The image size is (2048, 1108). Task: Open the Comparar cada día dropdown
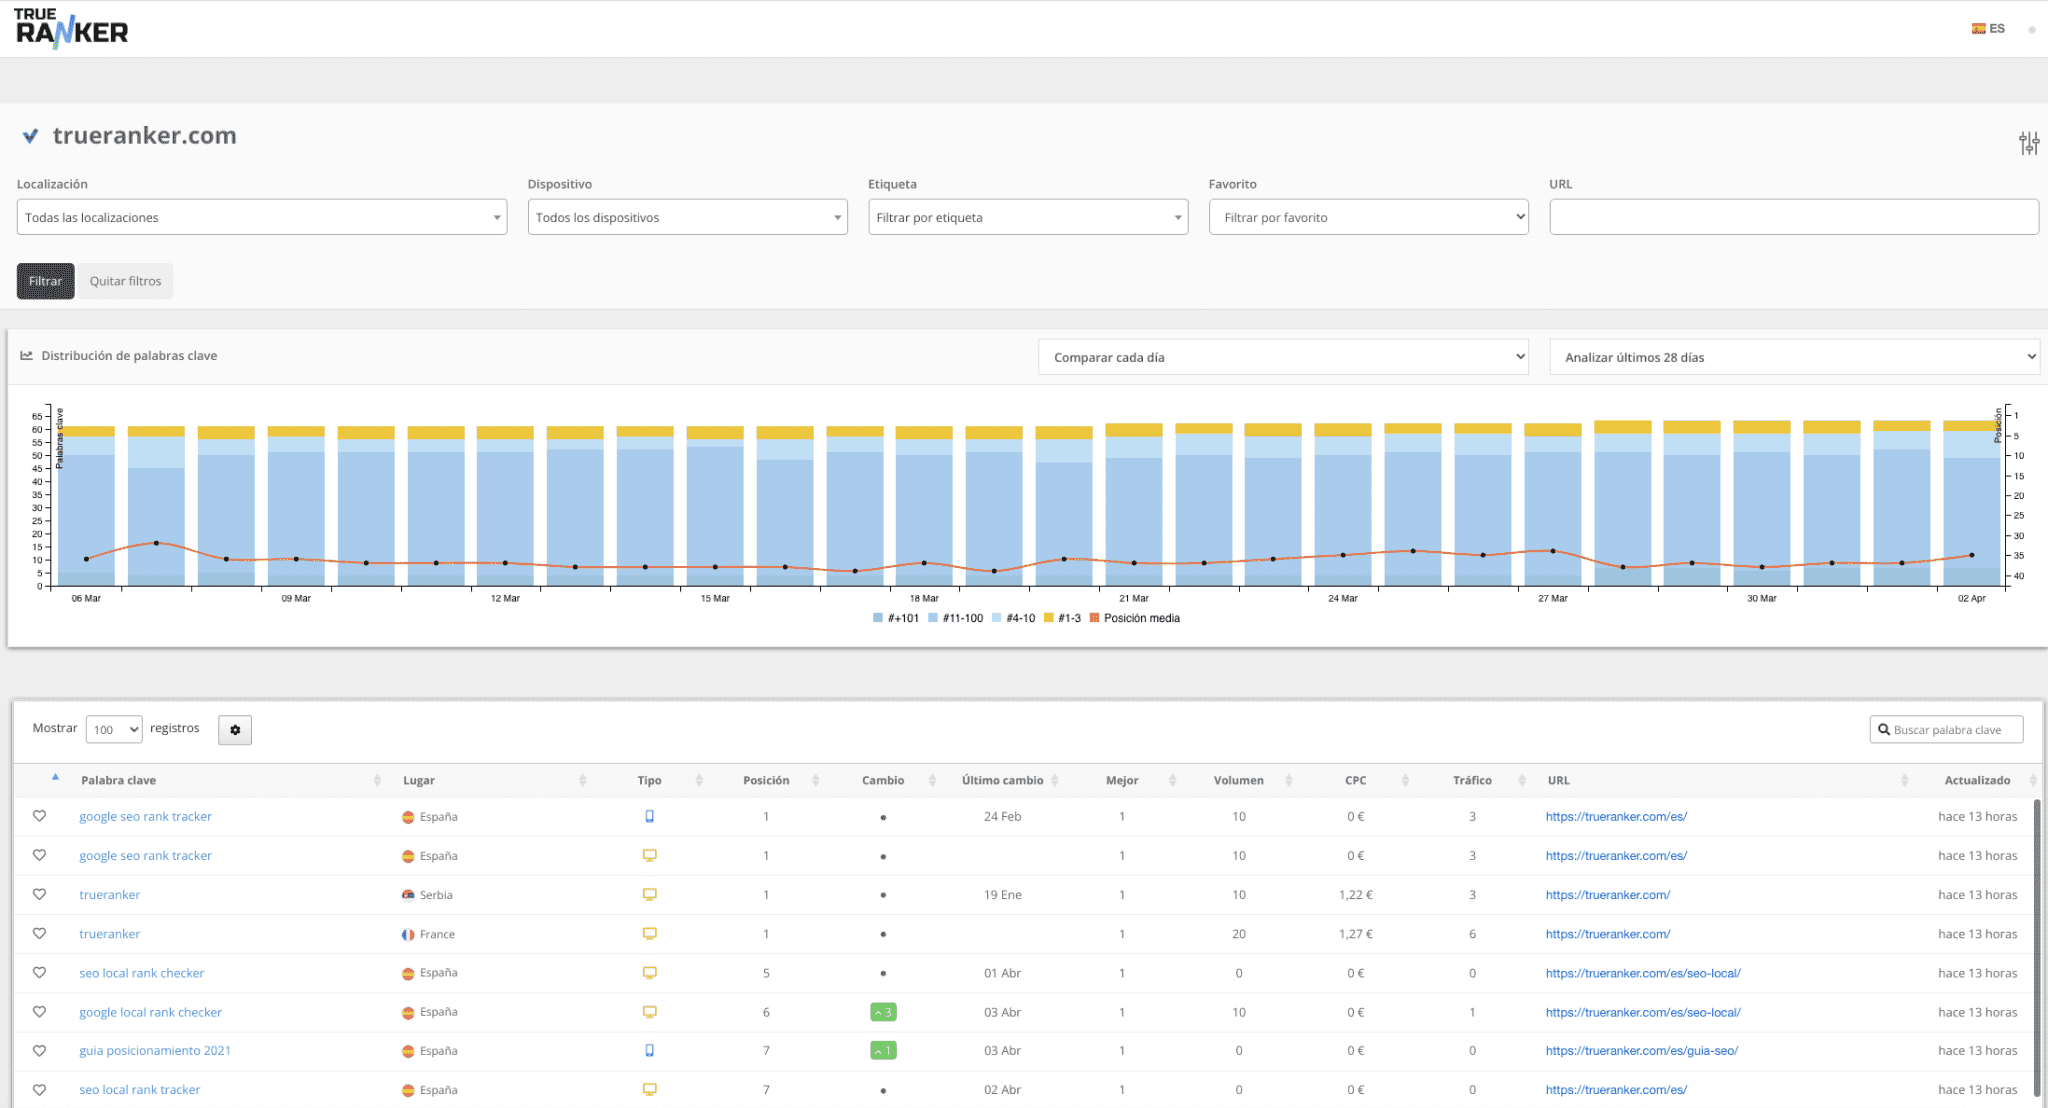click(1284, 357)
